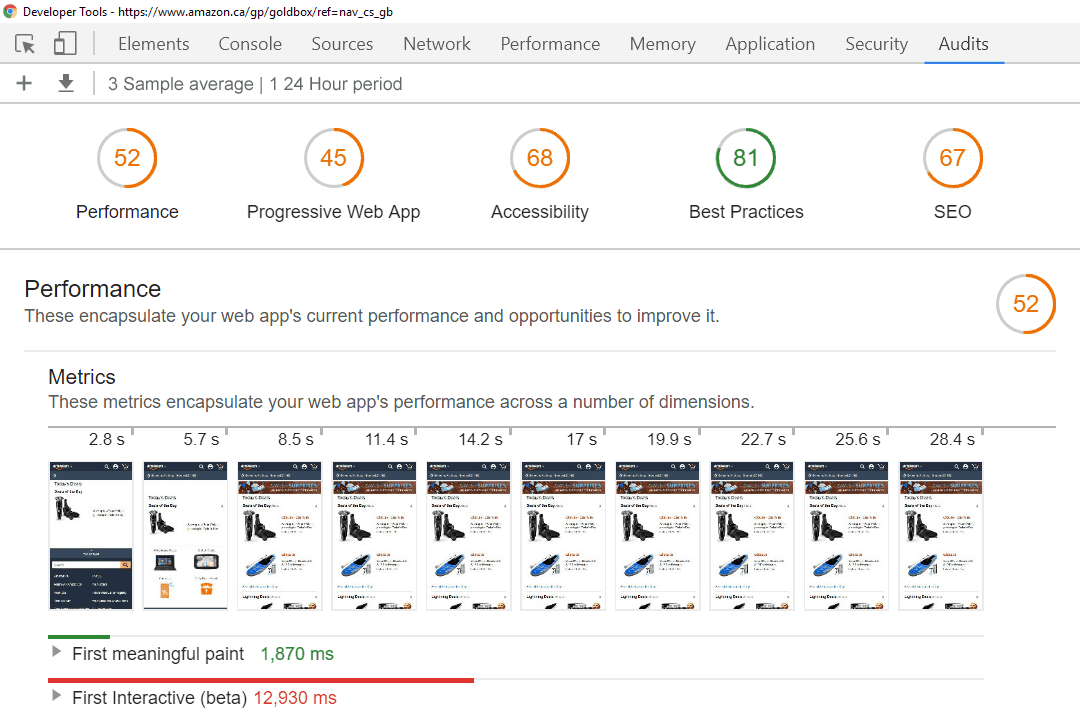Click the 28.4 s filmstrip screenshot
This screenshot has width=1080, height=715.
941,535
